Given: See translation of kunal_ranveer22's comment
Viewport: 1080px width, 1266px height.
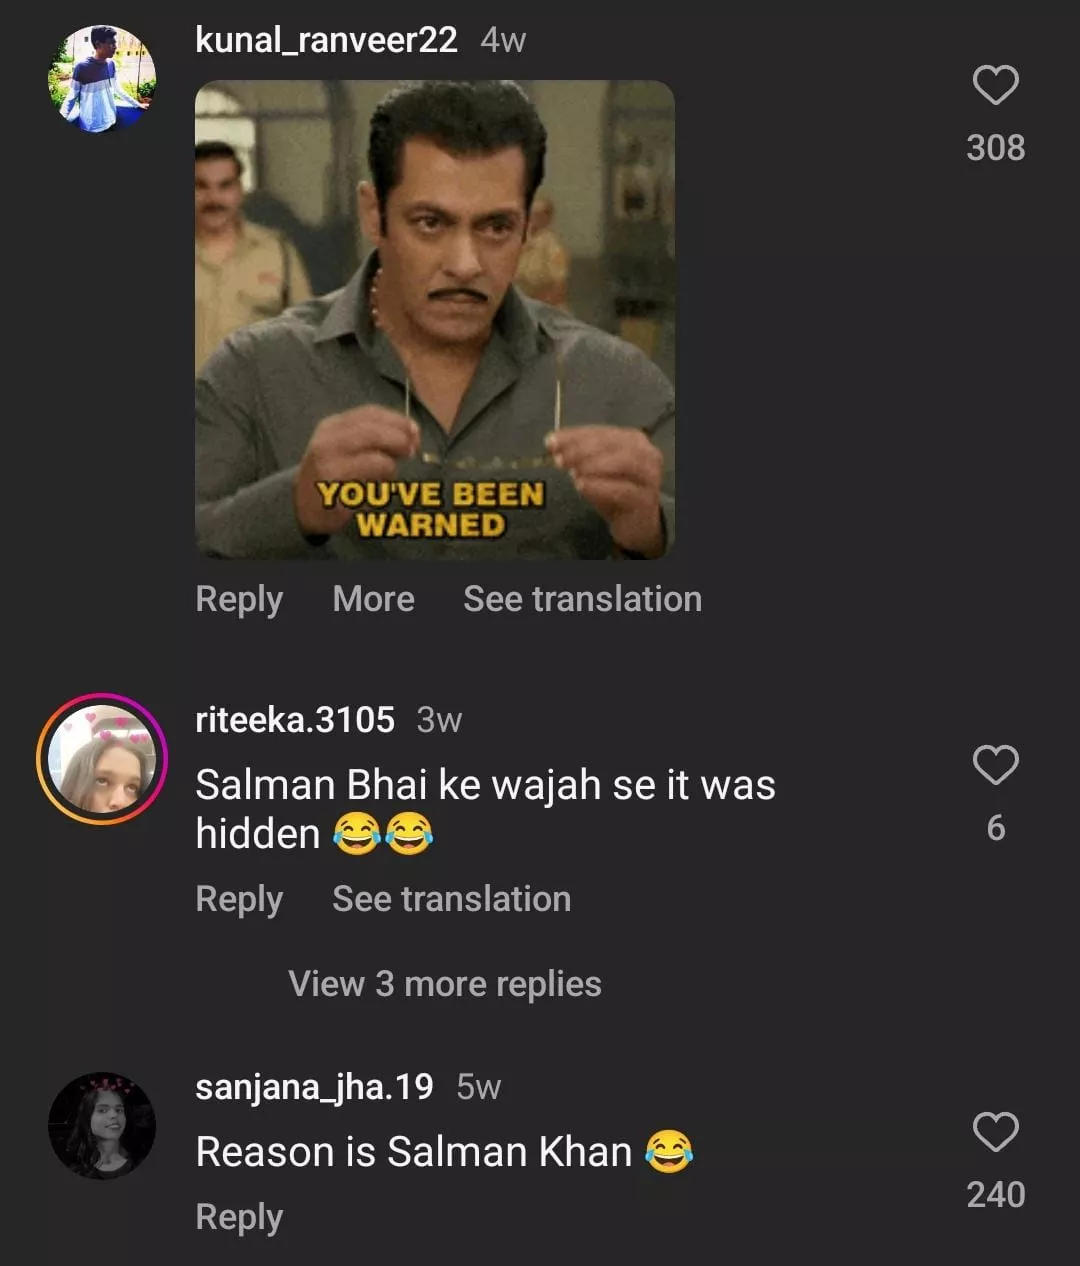Looking at the screenshot, I should tap(582, 599).
